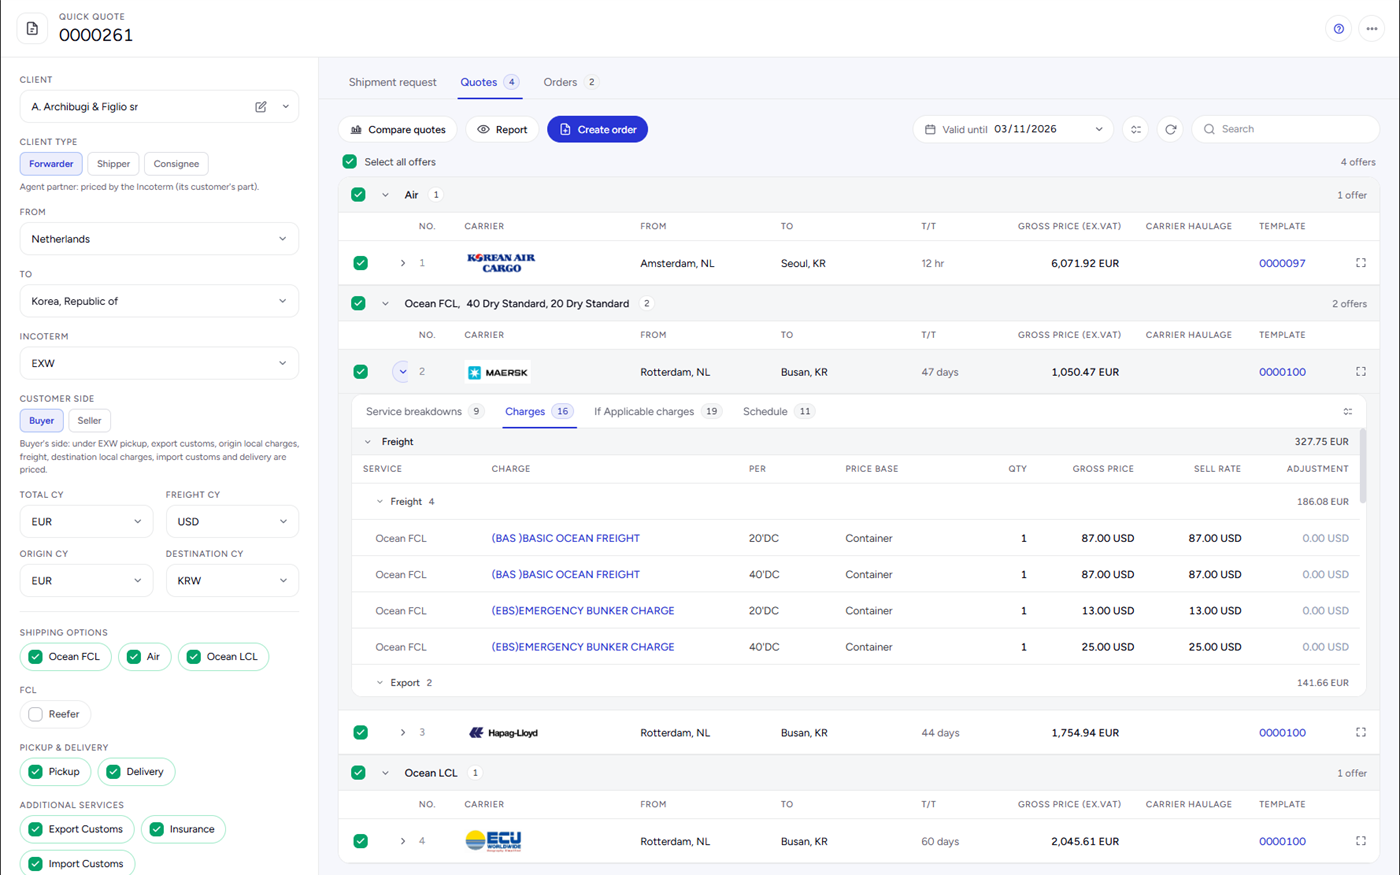Open the Incoterm EXW dropdown

click(159, 363)
